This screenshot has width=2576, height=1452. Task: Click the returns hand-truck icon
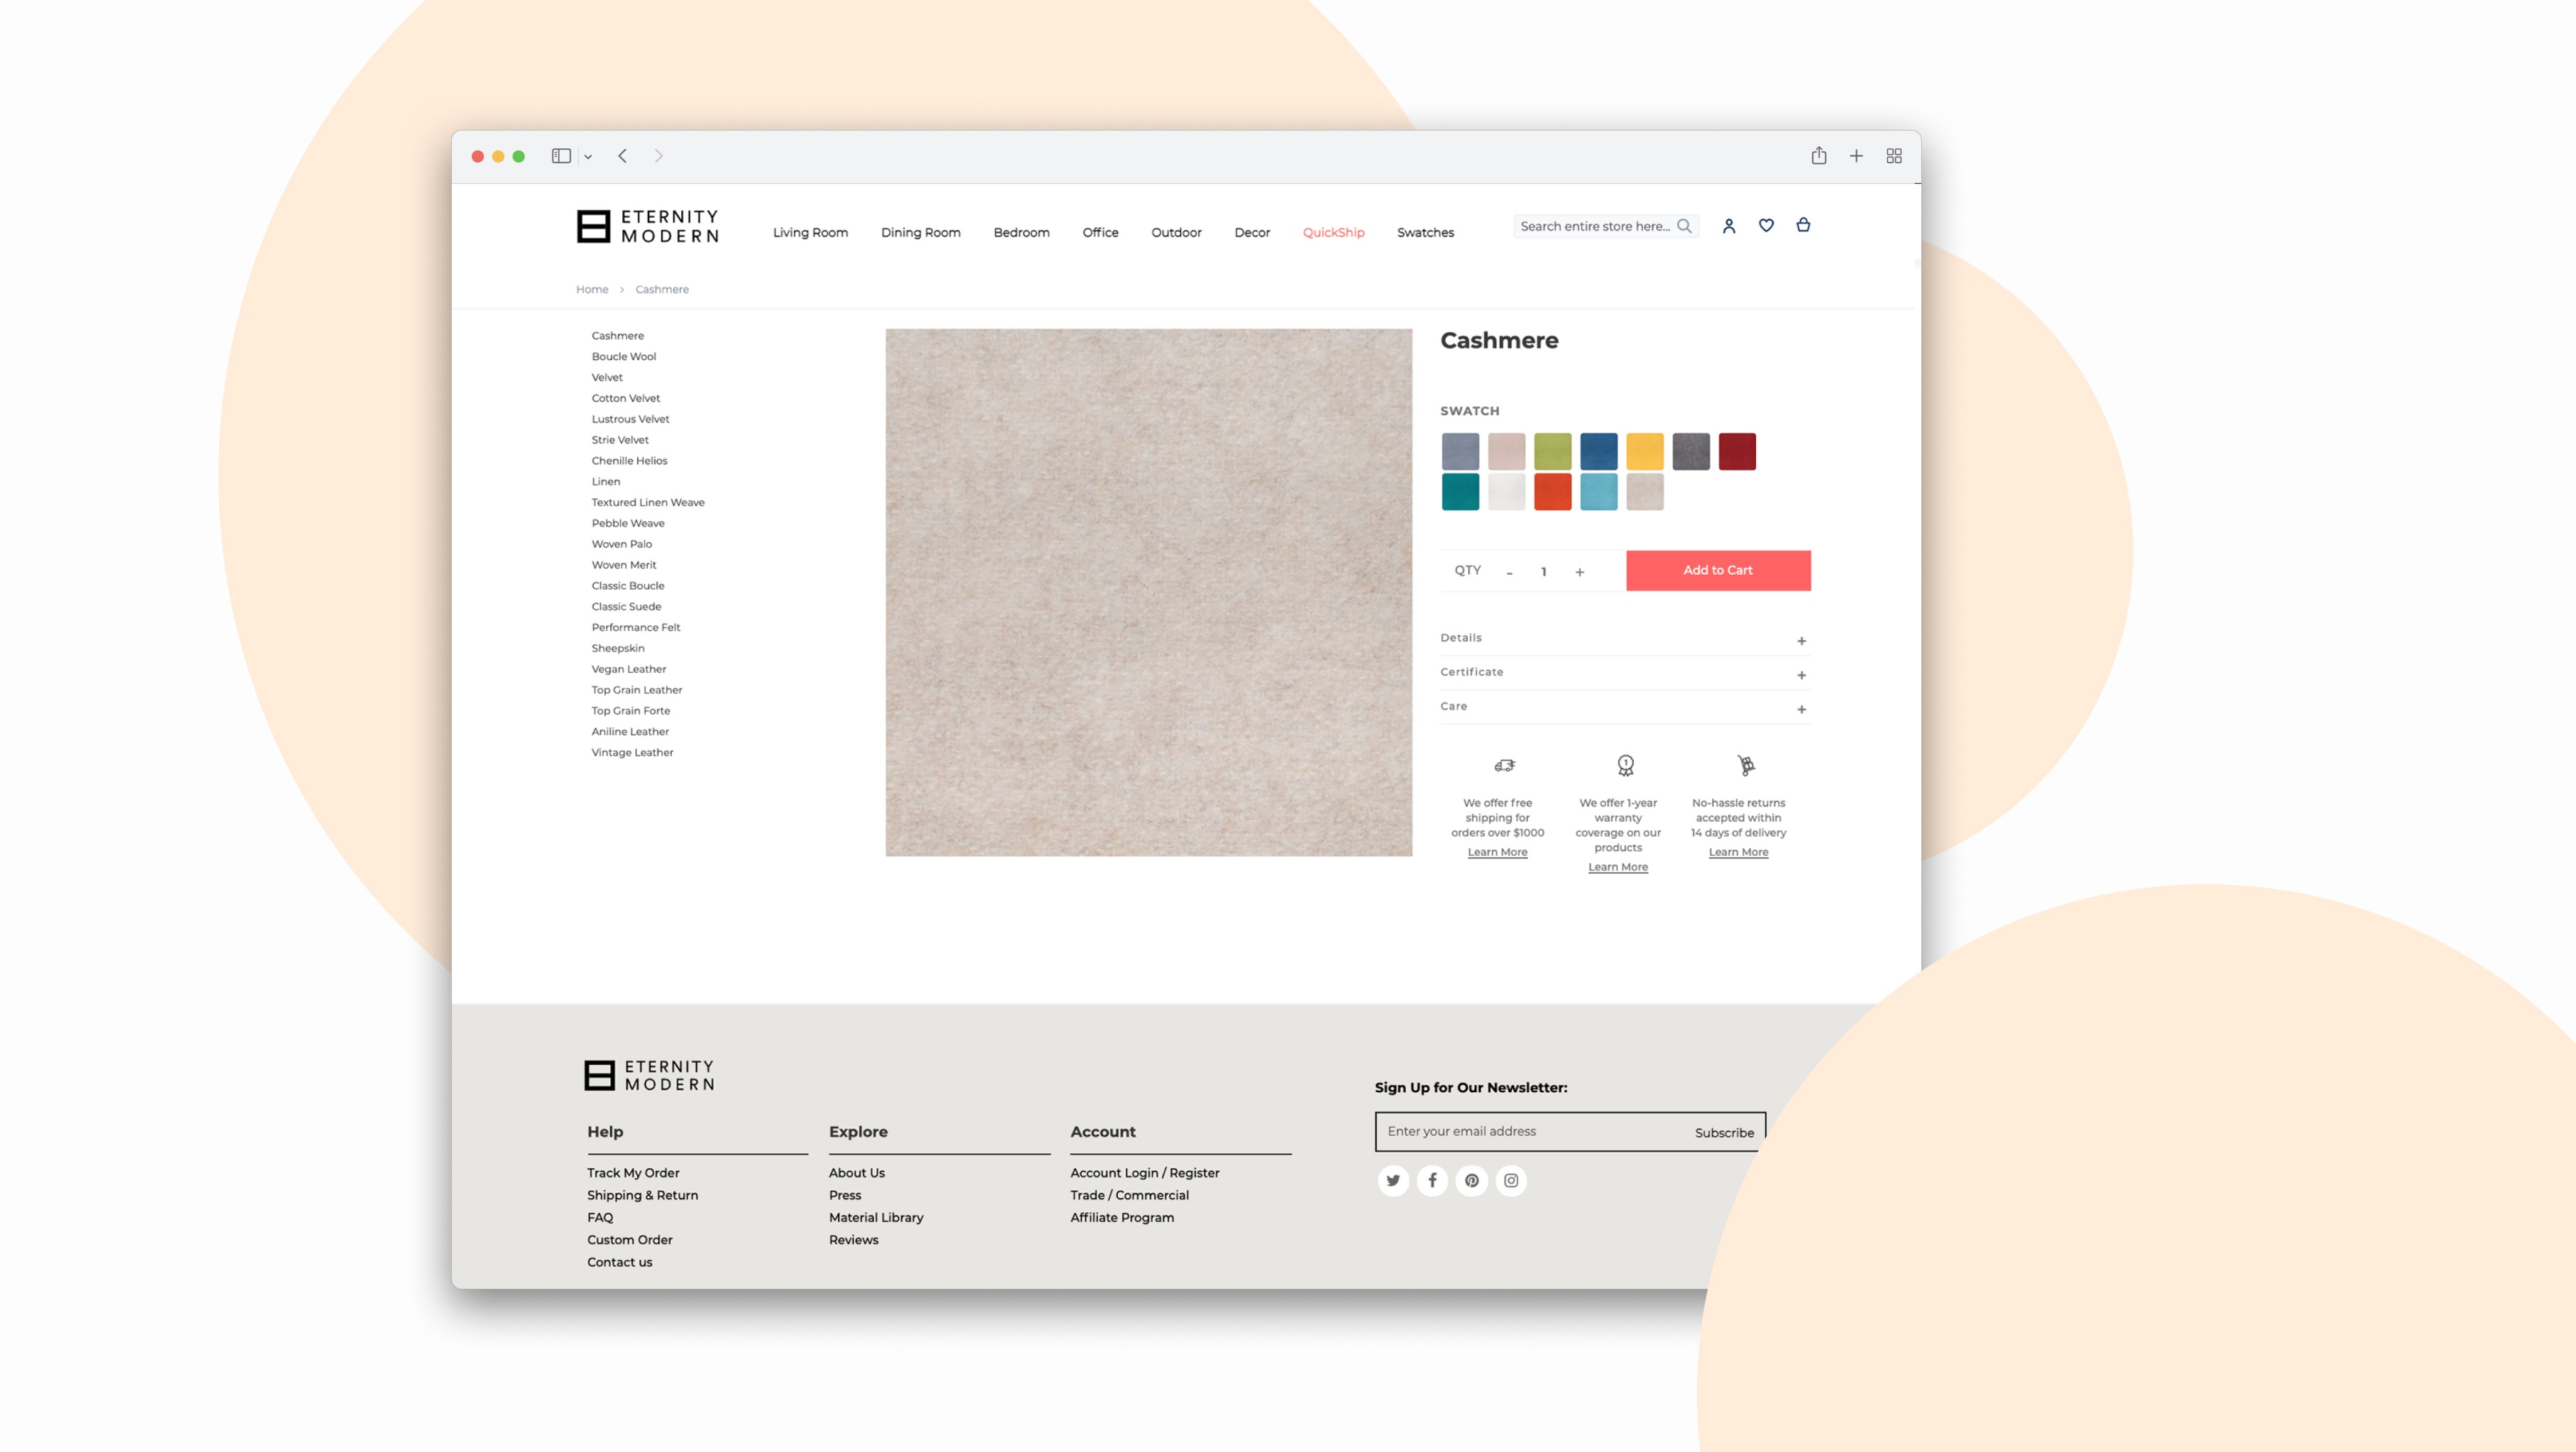[1746, 766]
